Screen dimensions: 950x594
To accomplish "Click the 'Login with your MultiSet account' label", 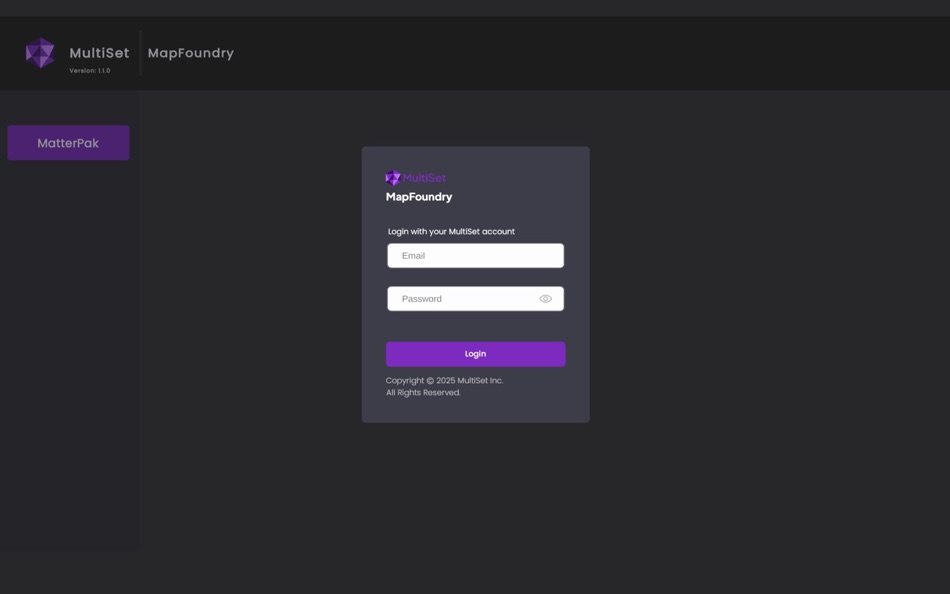I will tap(451, 230).
